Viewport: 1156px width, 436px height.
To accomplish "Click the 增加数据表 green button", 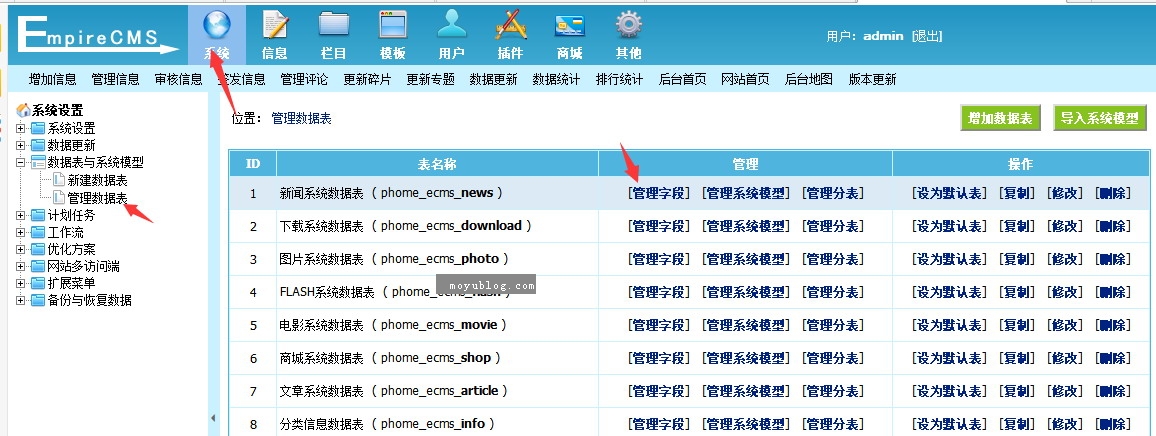I will [x=1000, y=118].
